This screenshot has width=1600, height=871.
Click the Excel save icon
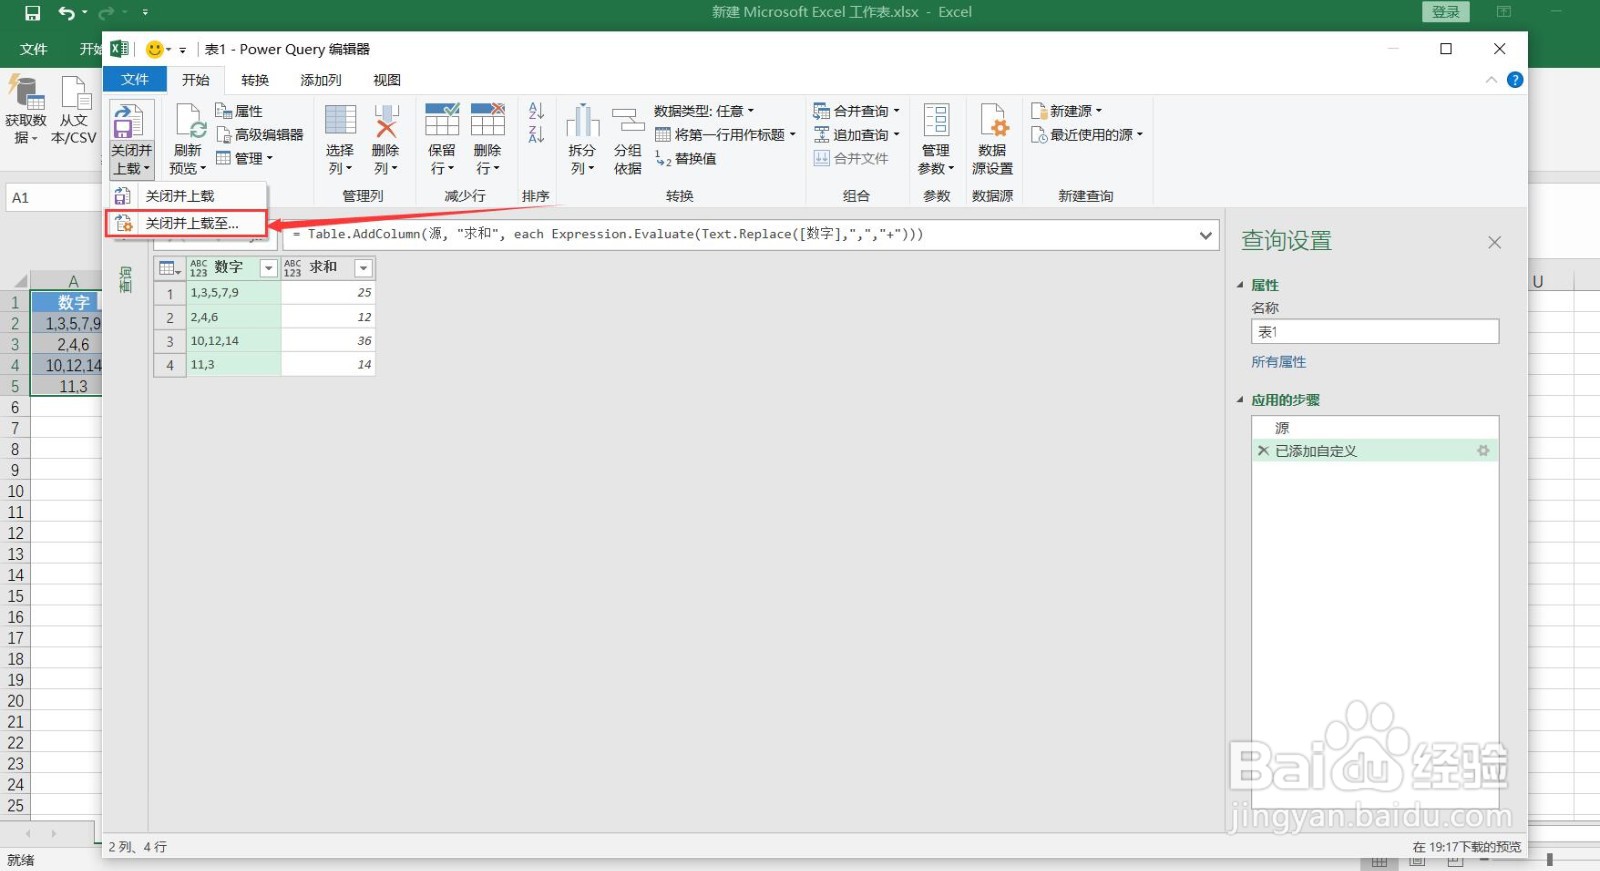[32, 13]
